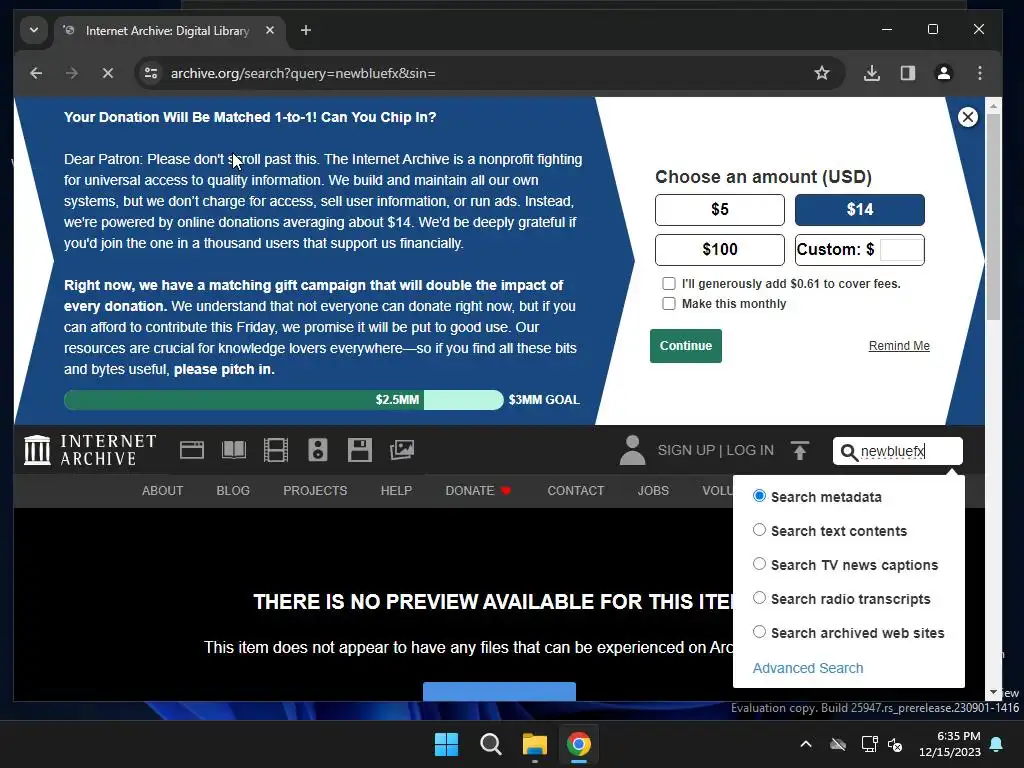The image size is (1024, 768).
Task: Select Search radio transcripts option
Action: coord(759,598)
